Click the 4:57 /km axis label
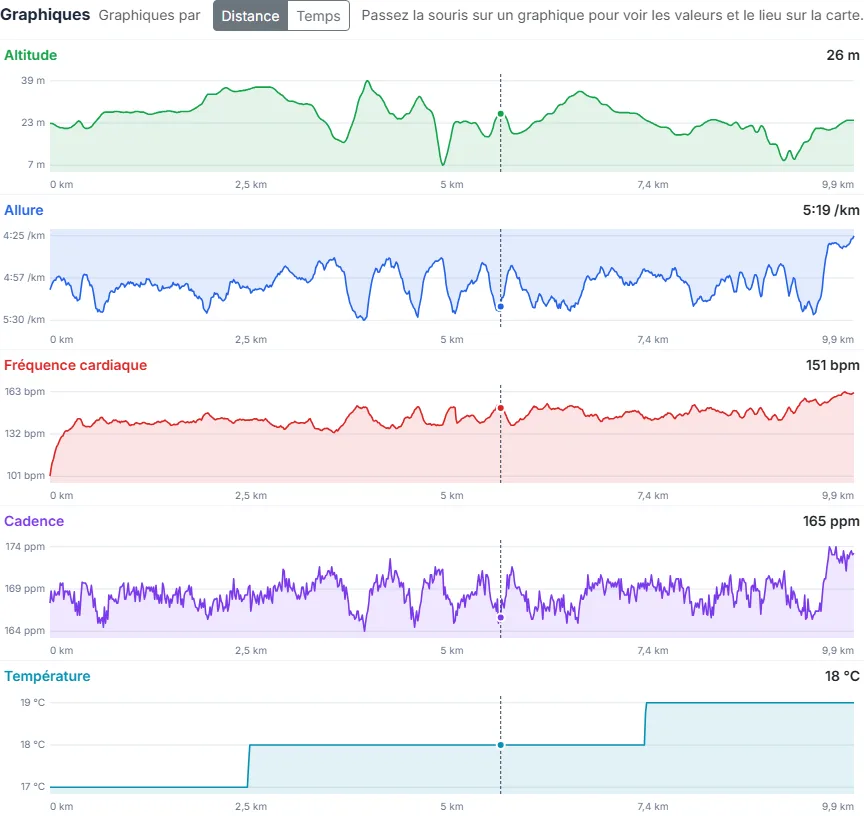Image resolution: width=864 pixels, height=816 pixels. pyautogui.click(x=24, y=278)
